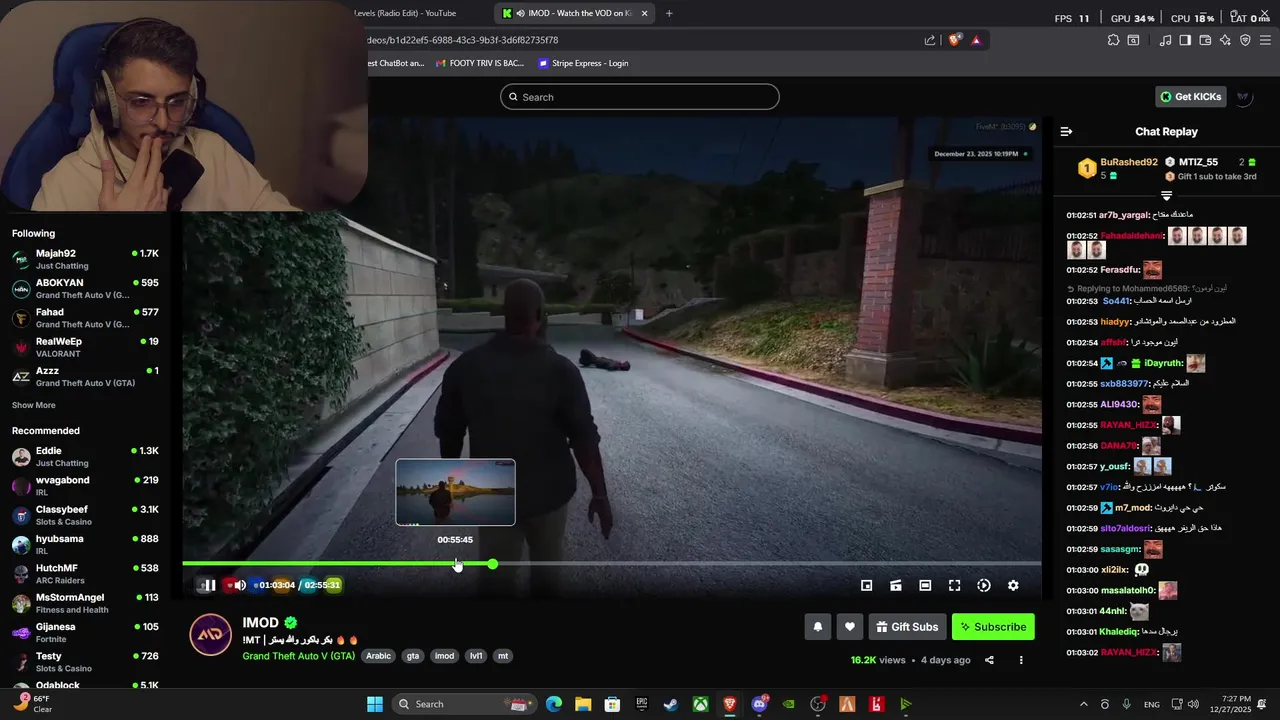This screenshot has width=1280, height=720.
Task: Select the lvl1 tag
Action: point(476,656)
